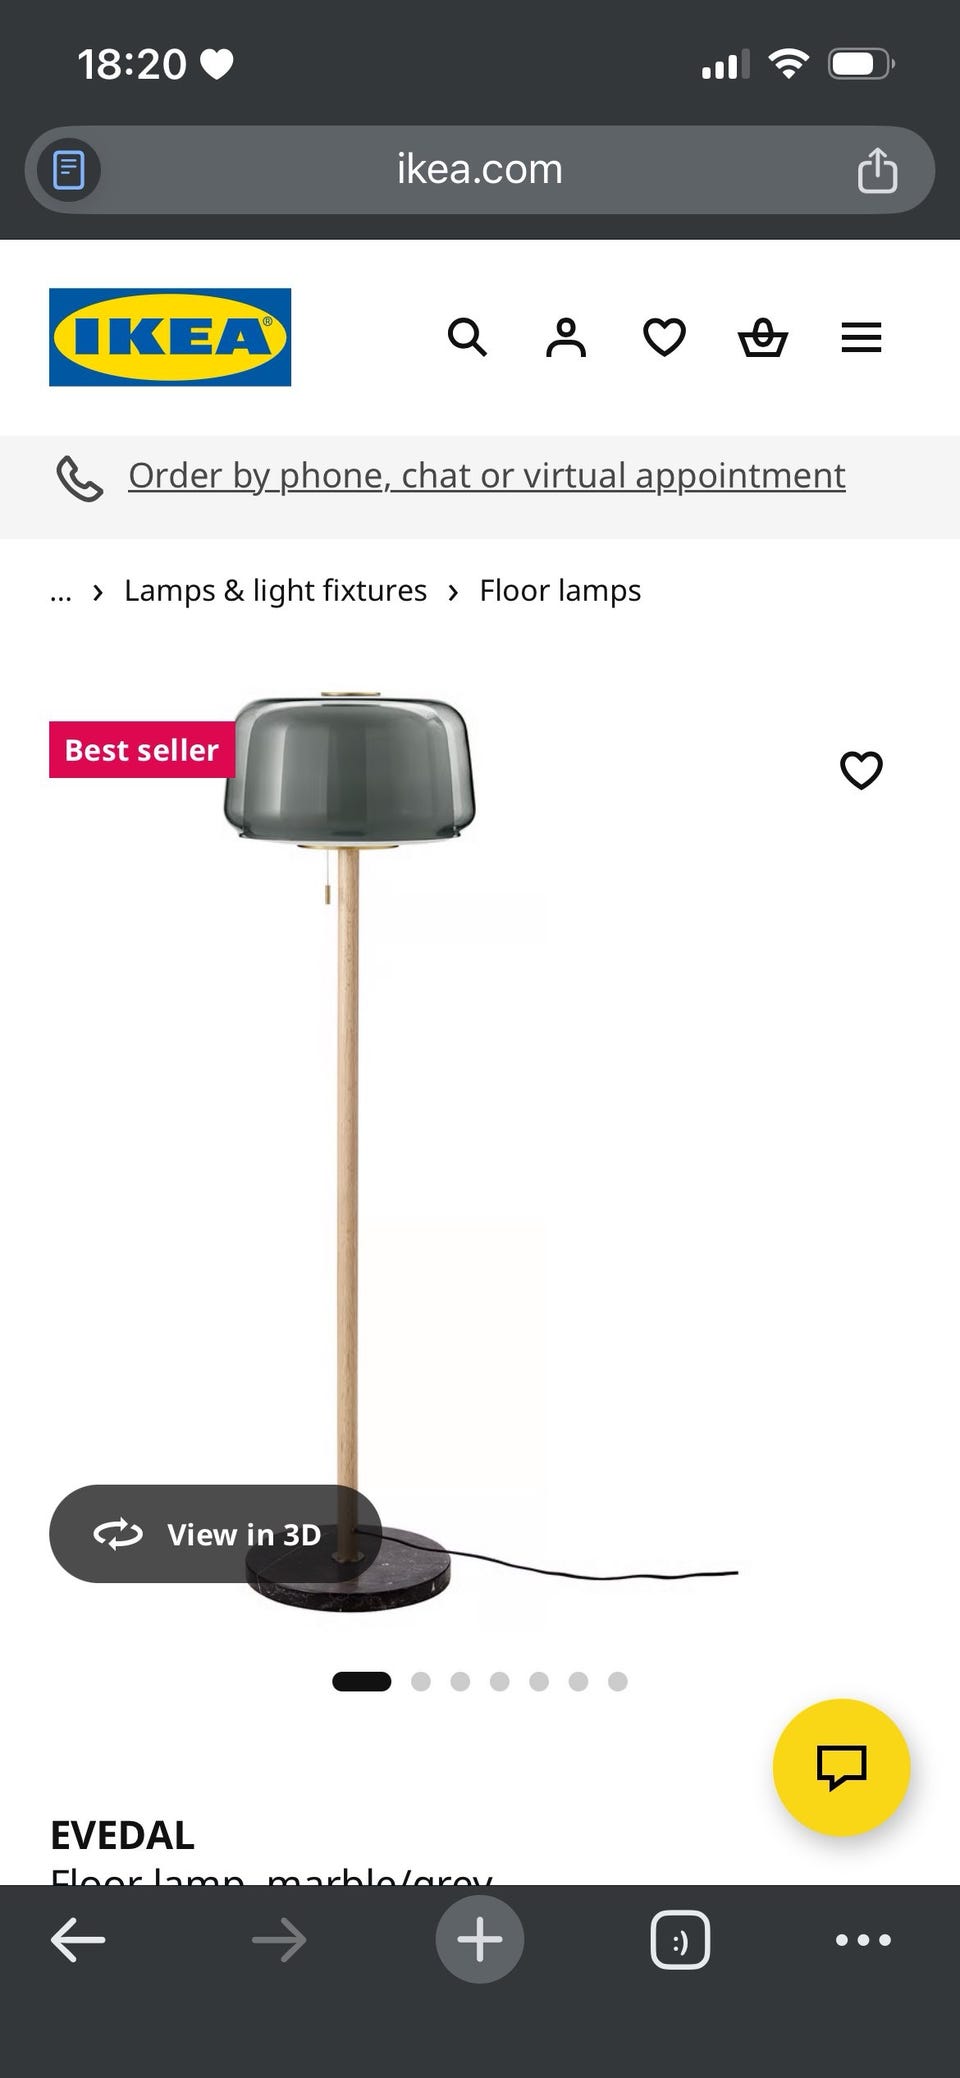Viewport: 960px width, 2078px height.
Task: Select the second image carousel dot
Action: tap(421, 1681)
